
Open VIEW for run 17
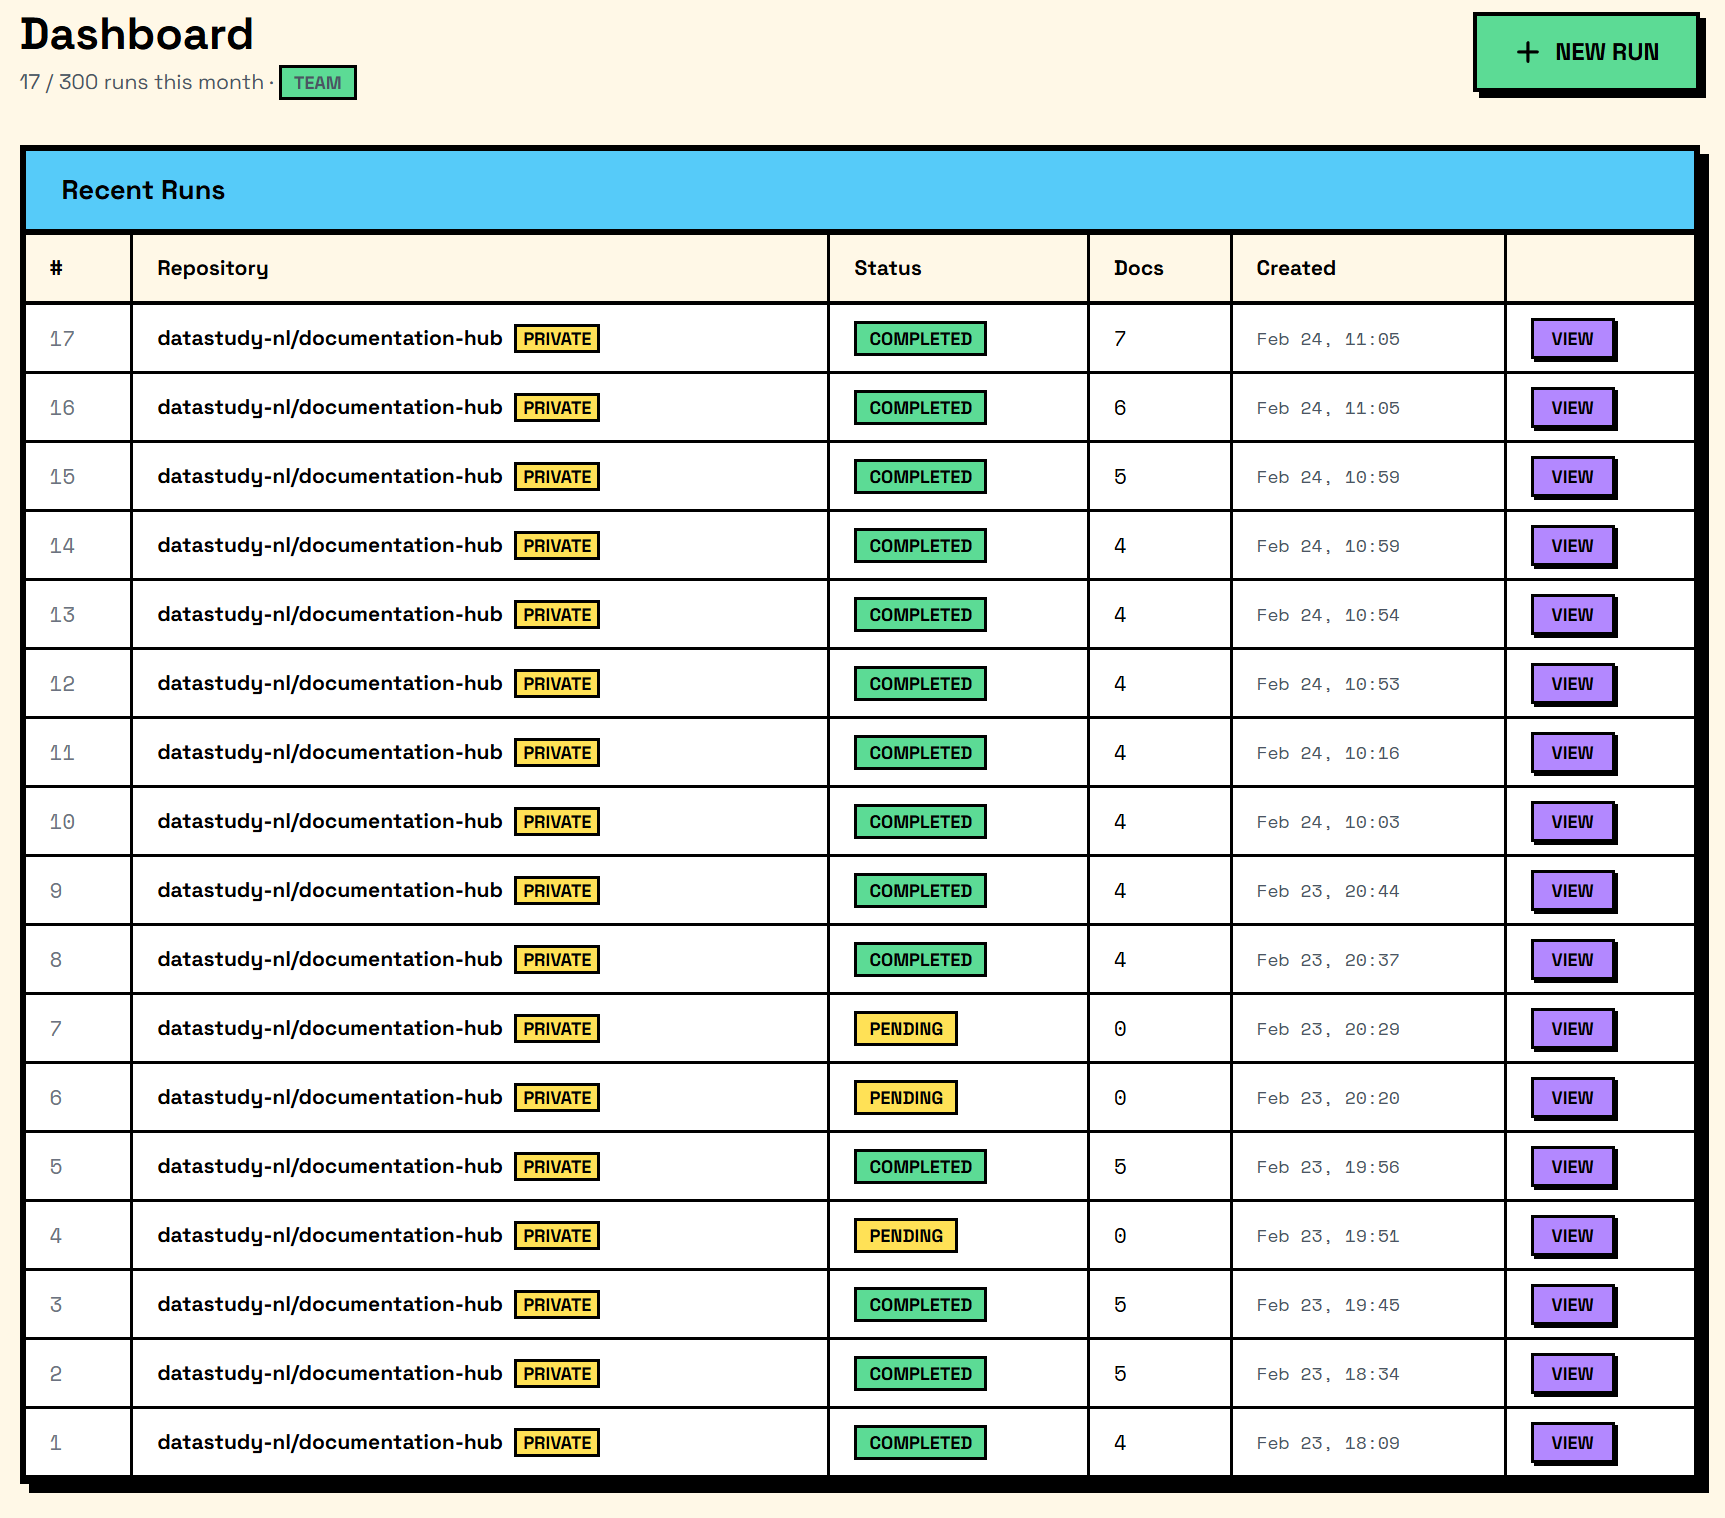tap(1571, 338)
